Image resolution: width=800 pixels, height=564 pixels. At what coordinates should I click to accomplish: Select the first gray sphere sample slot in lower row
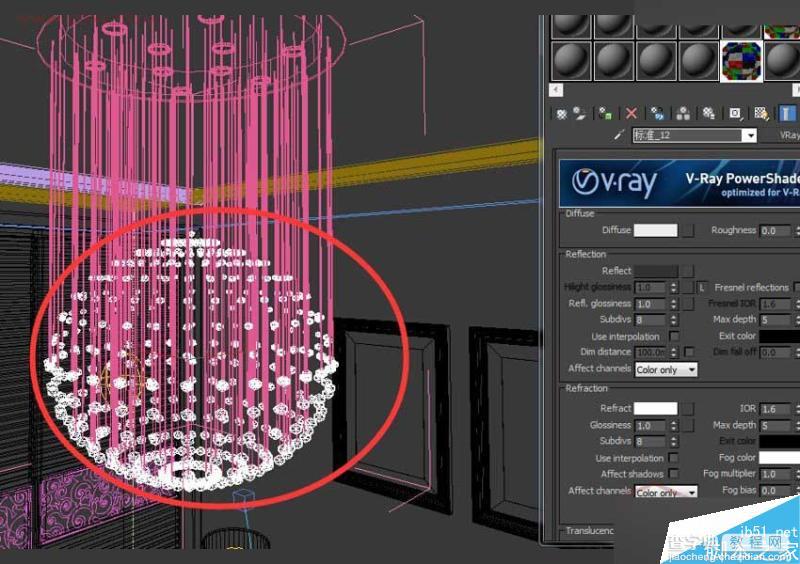tap(571, 62)
